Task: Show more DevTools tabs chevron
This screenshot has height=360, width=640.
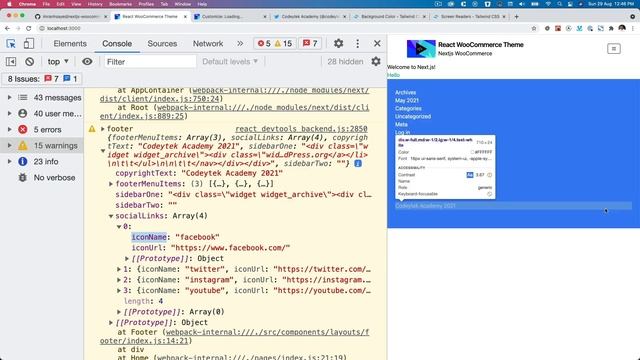Action: [240, 43]
